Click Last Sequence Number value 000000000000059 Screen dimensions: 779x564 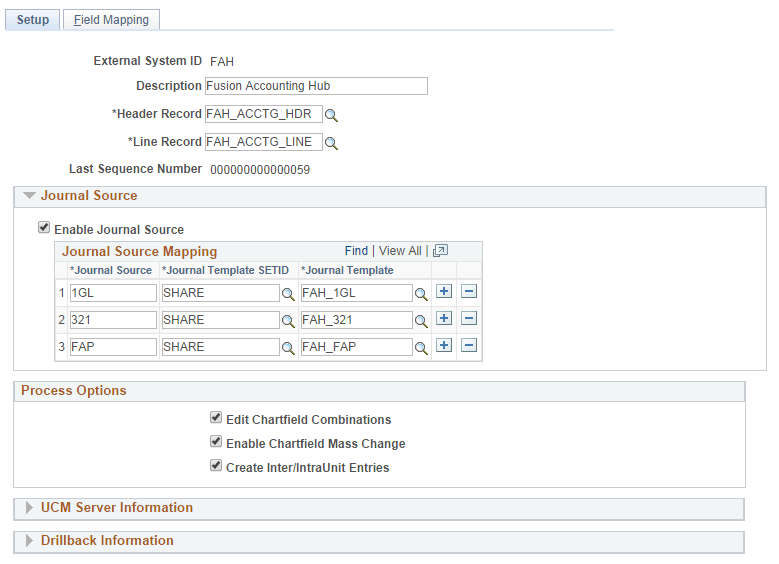point(260,170)
